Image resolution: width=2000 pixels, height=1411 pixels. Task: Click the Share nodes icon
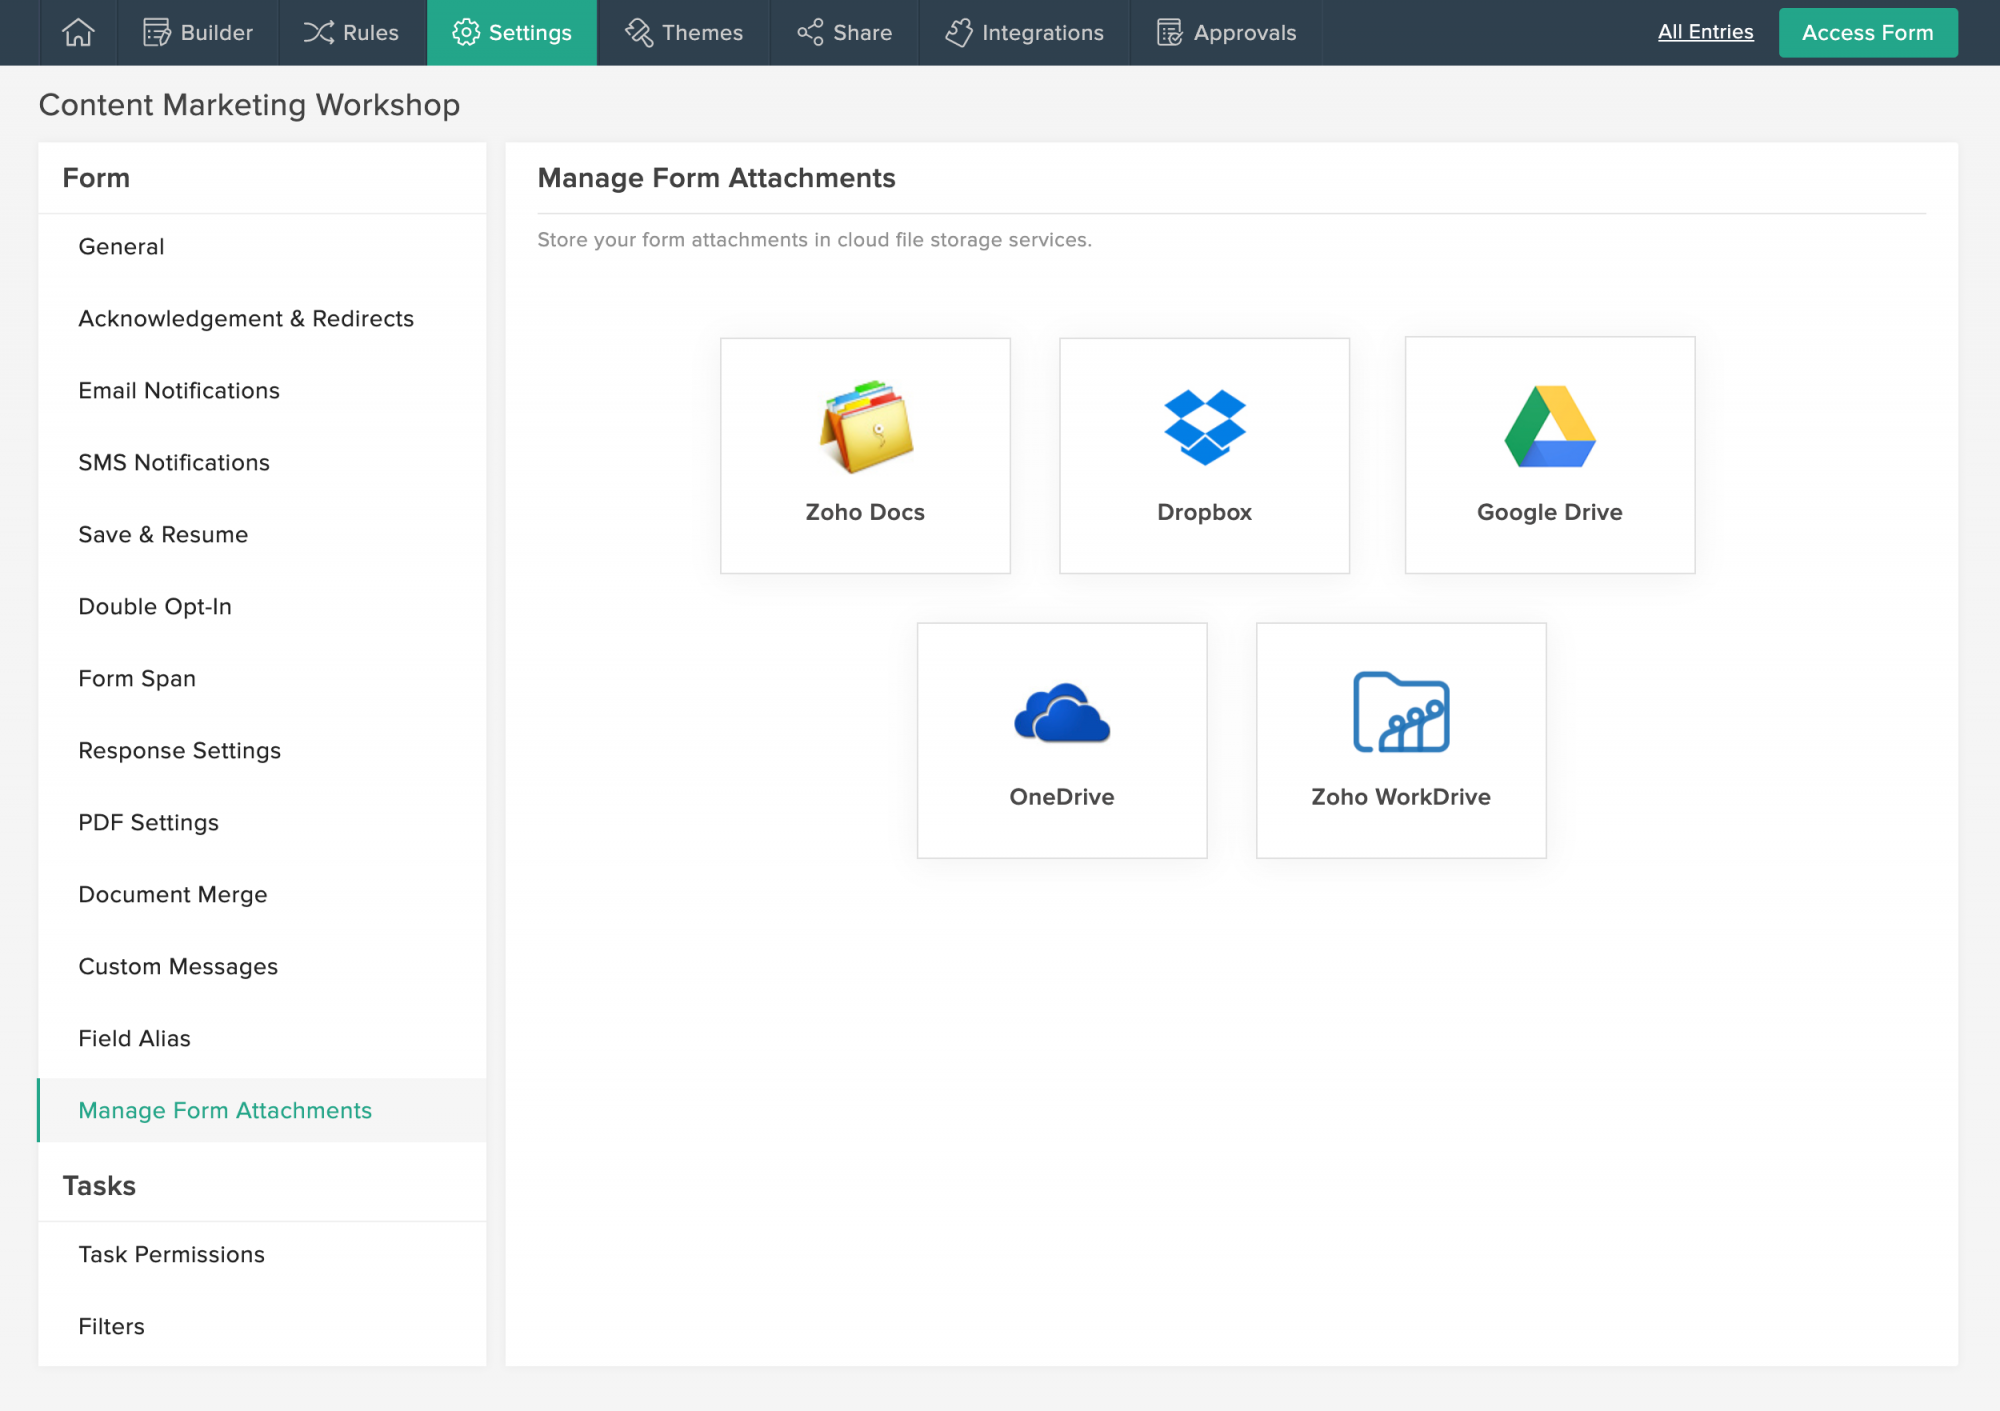(810, 32)
